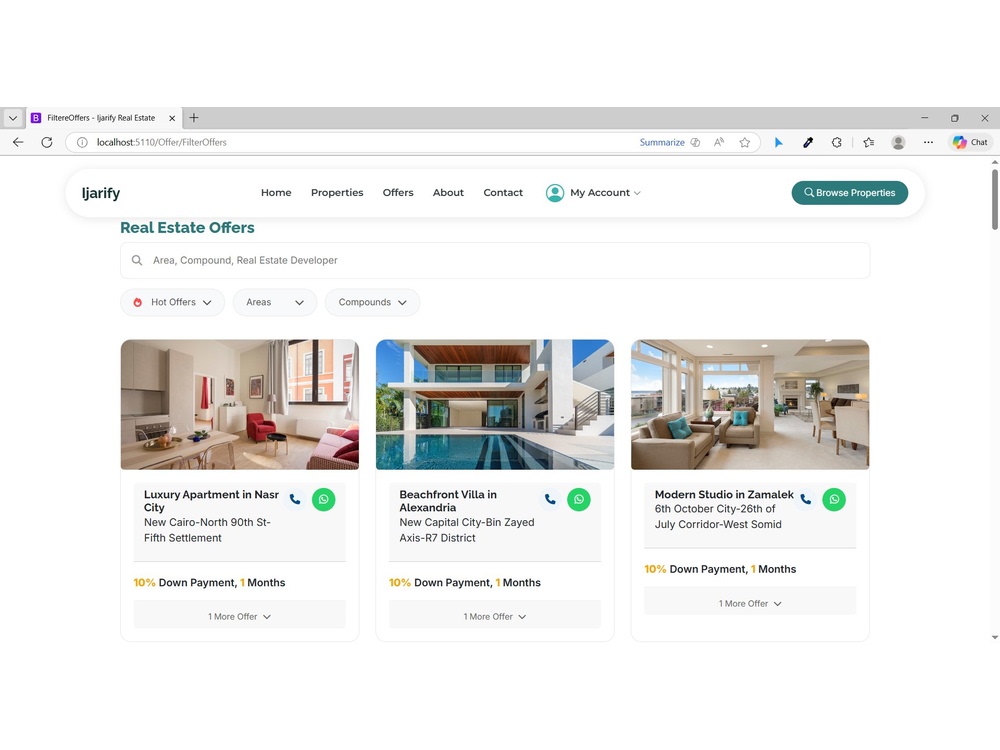Call about Beachfront Villa in Alexandria
The width and height of the screenshot is (1000, 750).
(550, 499)
